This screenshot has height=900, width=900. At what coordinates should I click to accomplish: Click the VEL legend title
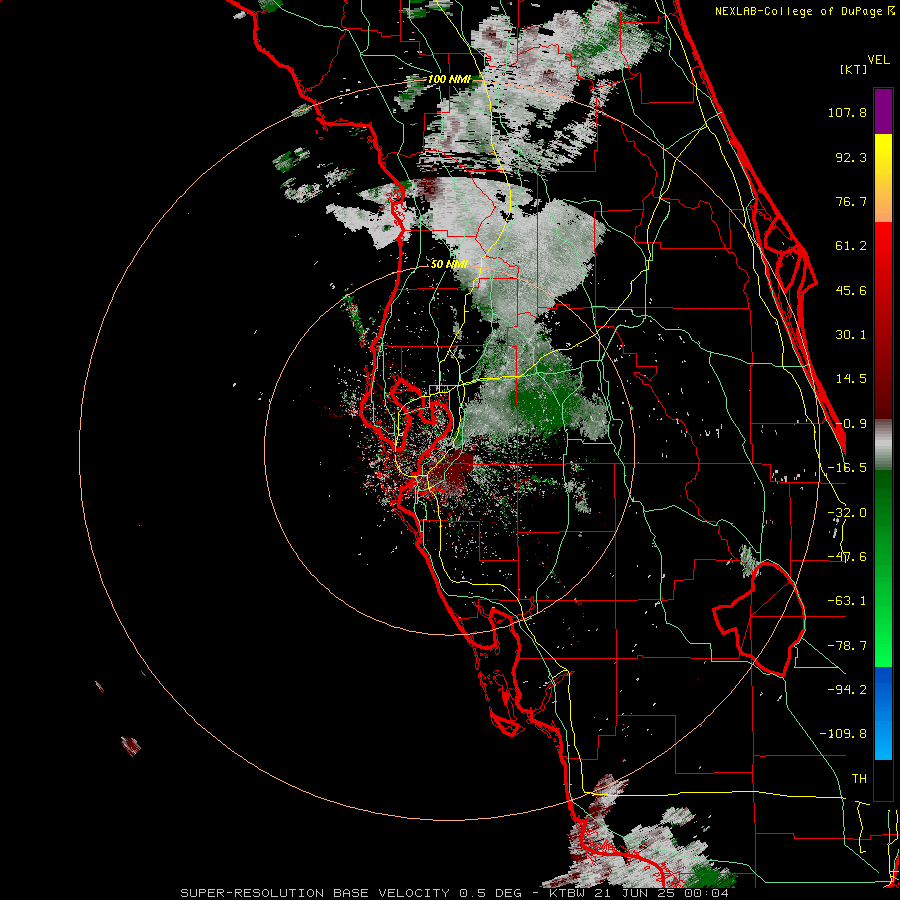coord(878,60)
